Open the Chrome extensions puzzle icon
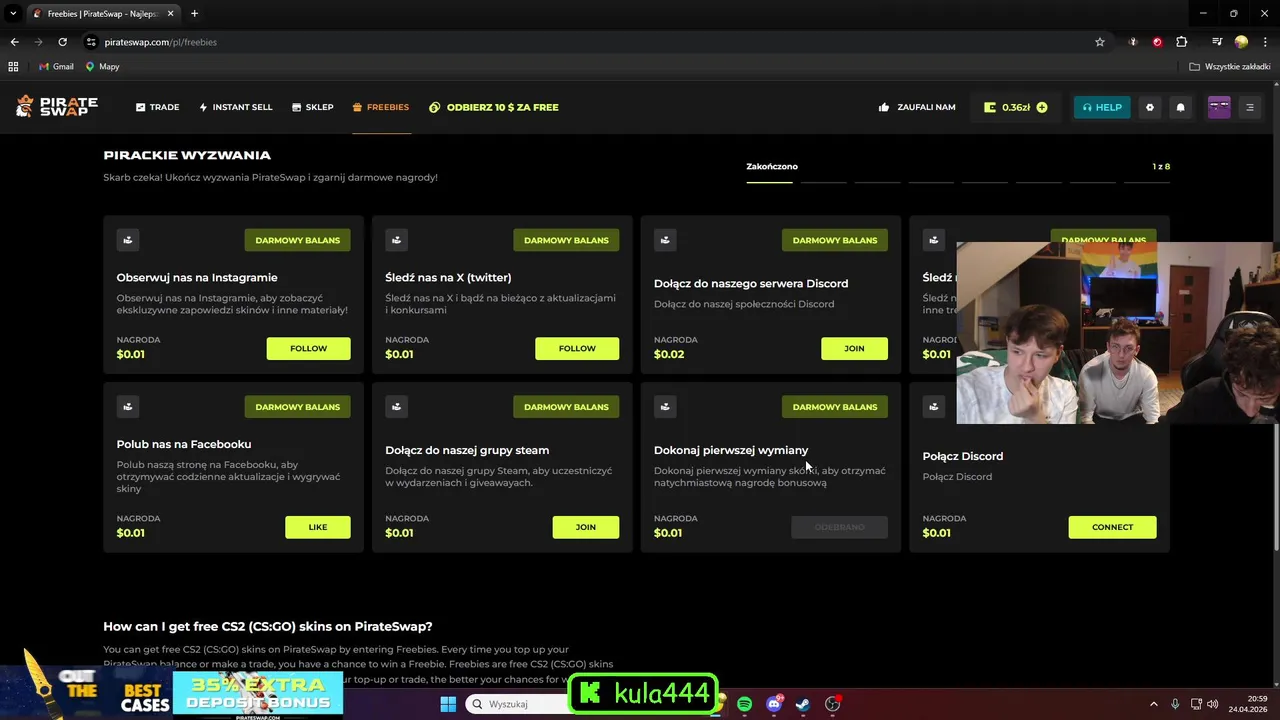This screenshot has width=1280, height=720. pos(1182,42)
